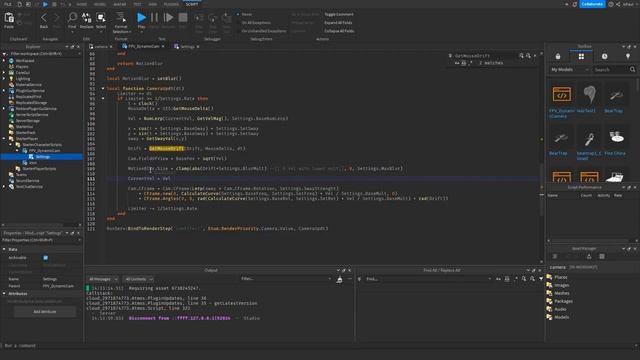Image resolution: width=640 pixels, height=360 pixels.
Task: Collapse the StarterCharacterScripts node
Action: (11, 144)
